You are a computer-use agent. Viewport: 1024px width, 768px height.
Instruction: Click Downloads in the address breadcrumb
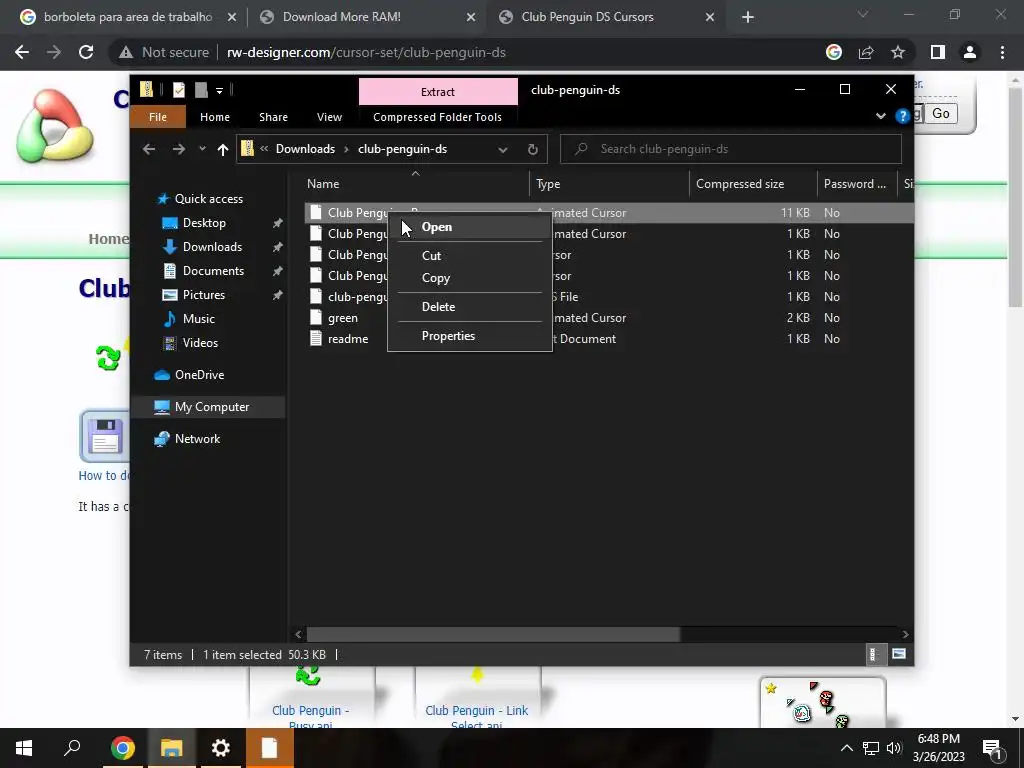pyautogui.click(x=305, y=149)
